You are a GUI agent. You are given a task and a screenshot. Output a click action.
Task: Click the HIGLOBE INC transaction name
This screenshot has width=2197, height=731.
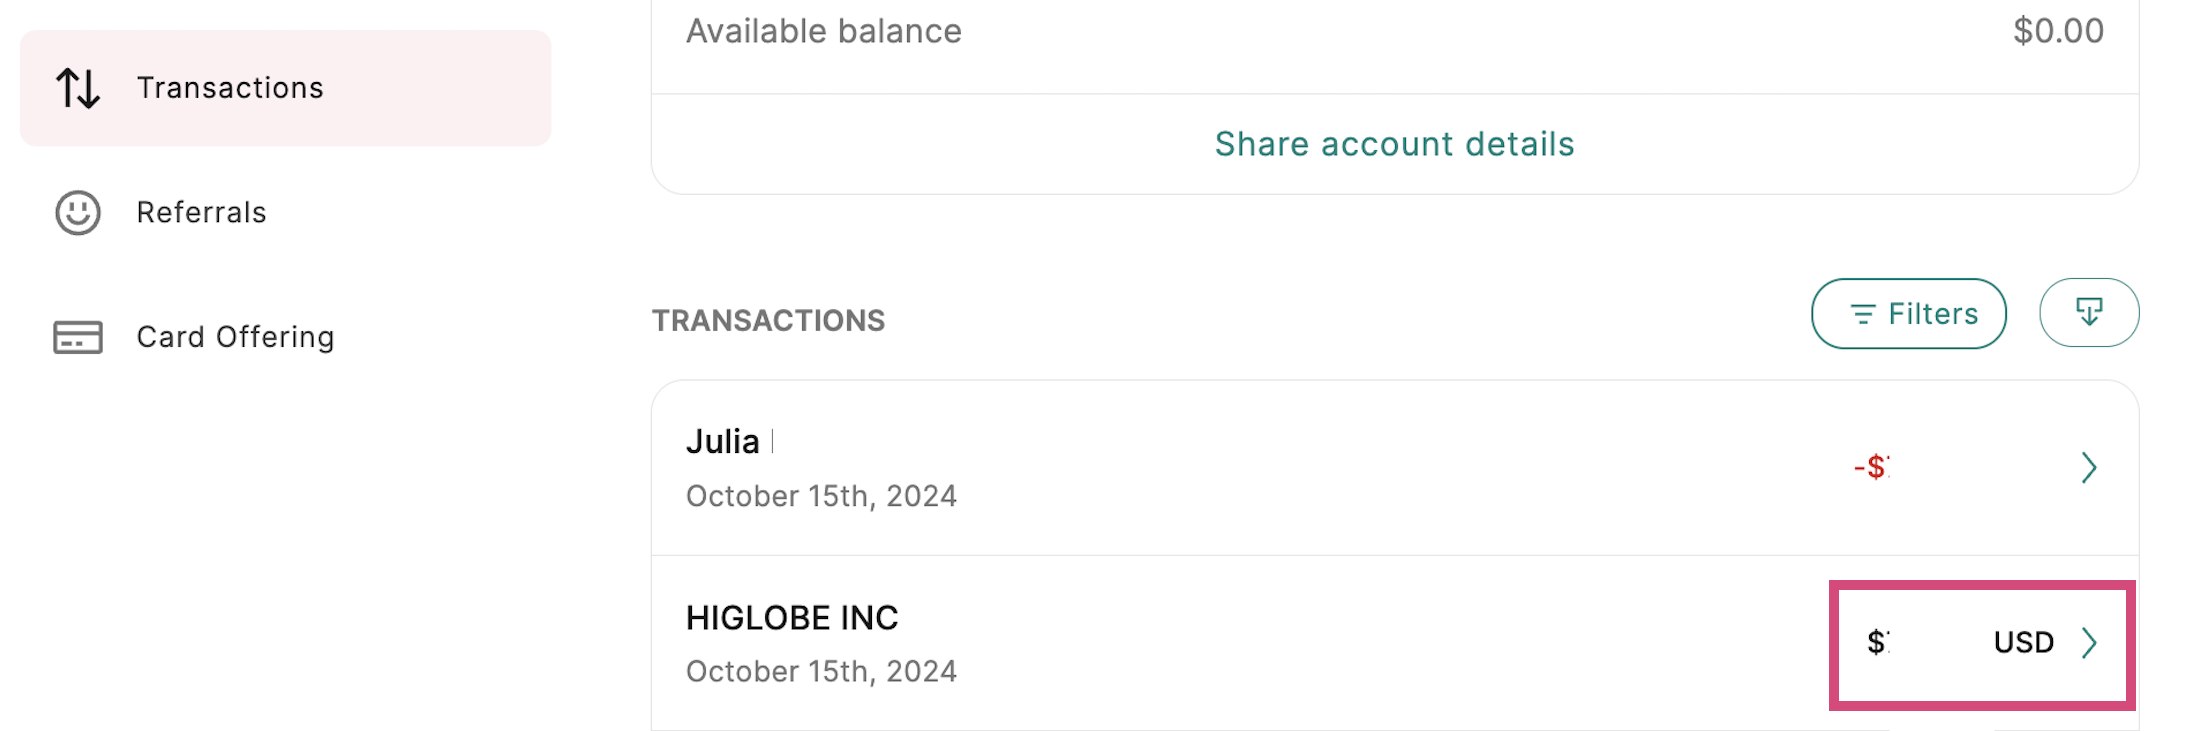(x=792, y=618)
